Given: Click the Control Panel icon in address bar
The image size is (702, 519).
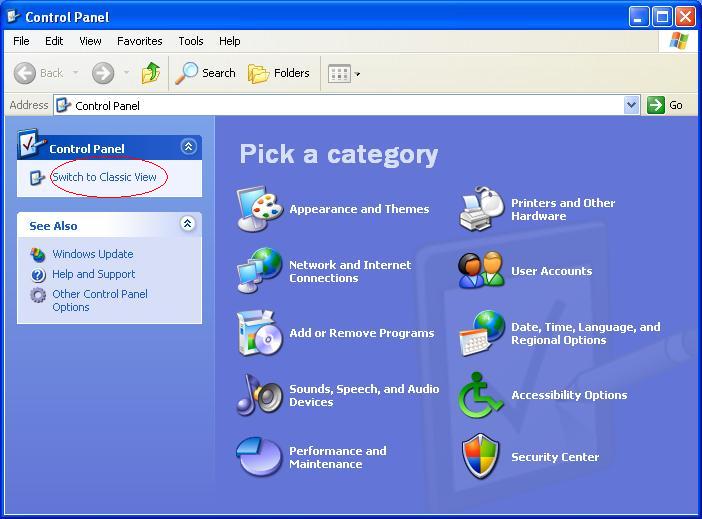Looking at the screenshot, I should click(x=64, y=105).
